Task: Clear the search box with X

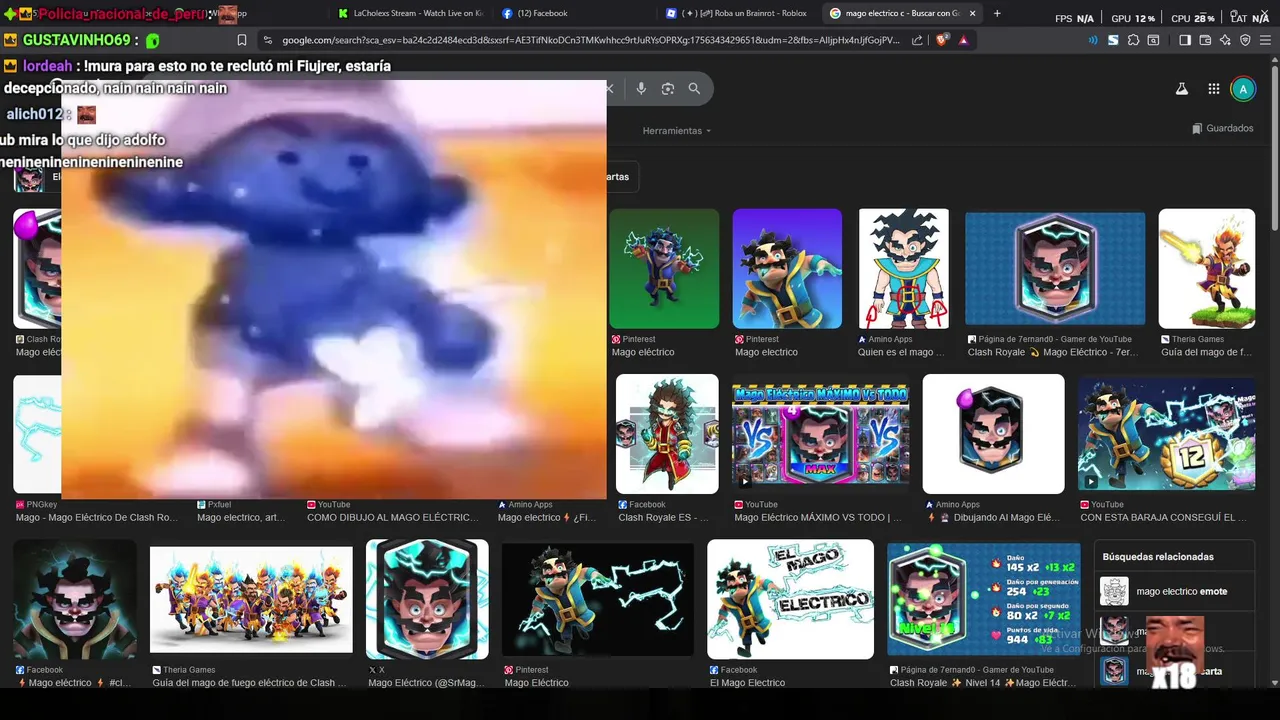Action: tap(609, 88)
